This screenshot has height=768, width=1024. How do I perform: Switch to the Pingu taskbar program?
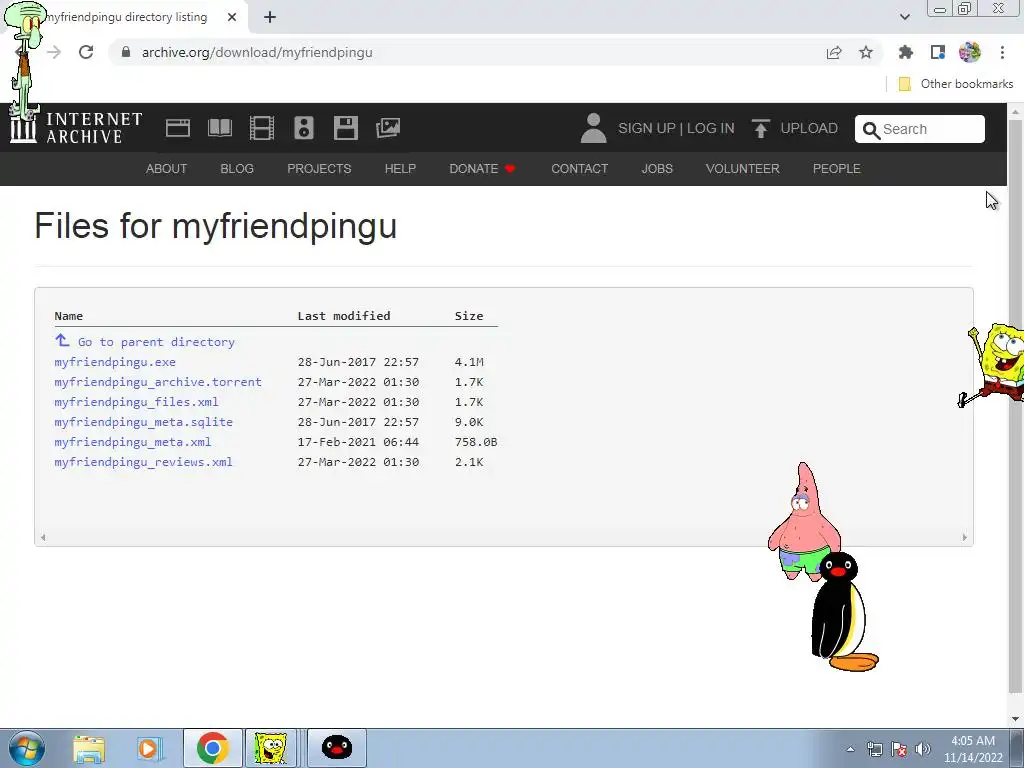click(337, 748)
